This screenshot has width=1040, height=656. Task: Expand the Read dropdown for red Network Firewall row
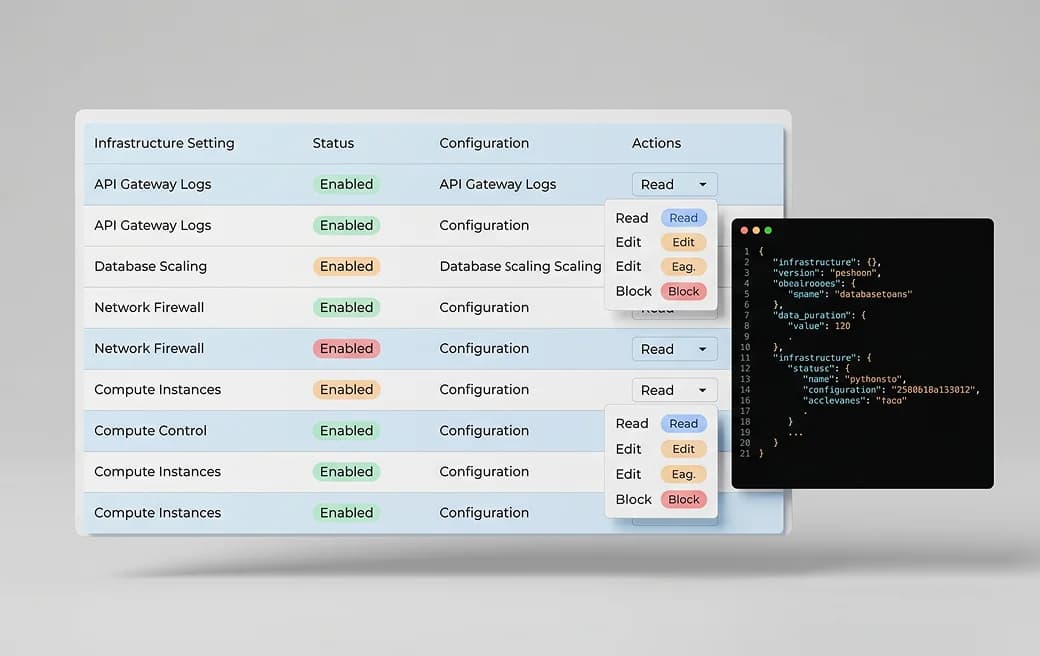tap(674, 349)
